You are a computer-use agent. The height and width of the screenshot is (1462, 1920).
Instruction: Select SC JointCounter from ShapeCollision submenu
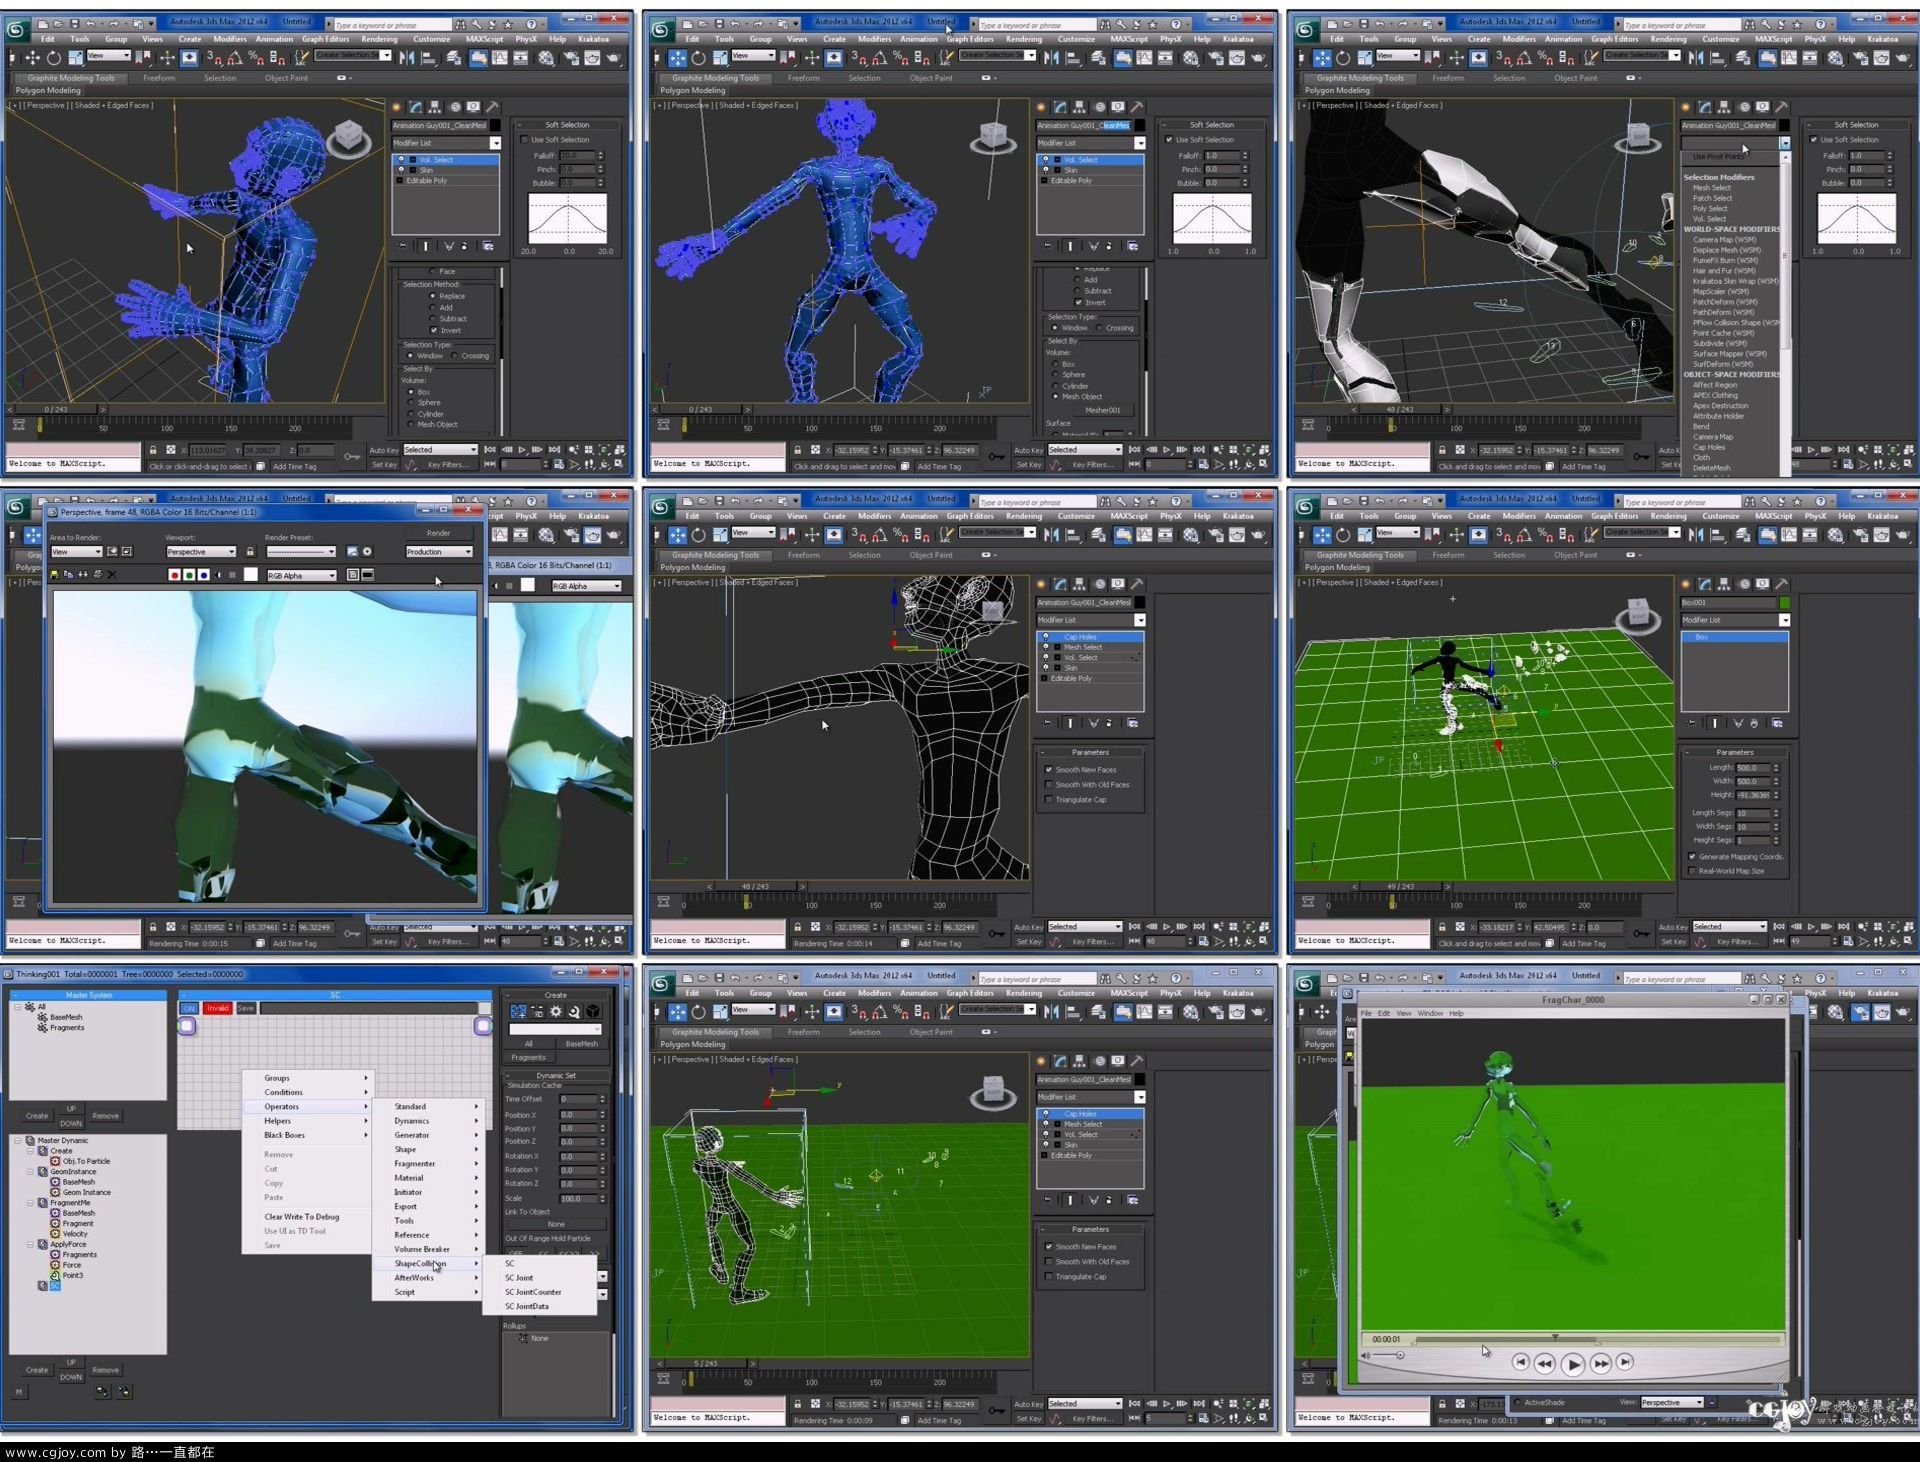pyautogui.click(x=540, y=1292)
